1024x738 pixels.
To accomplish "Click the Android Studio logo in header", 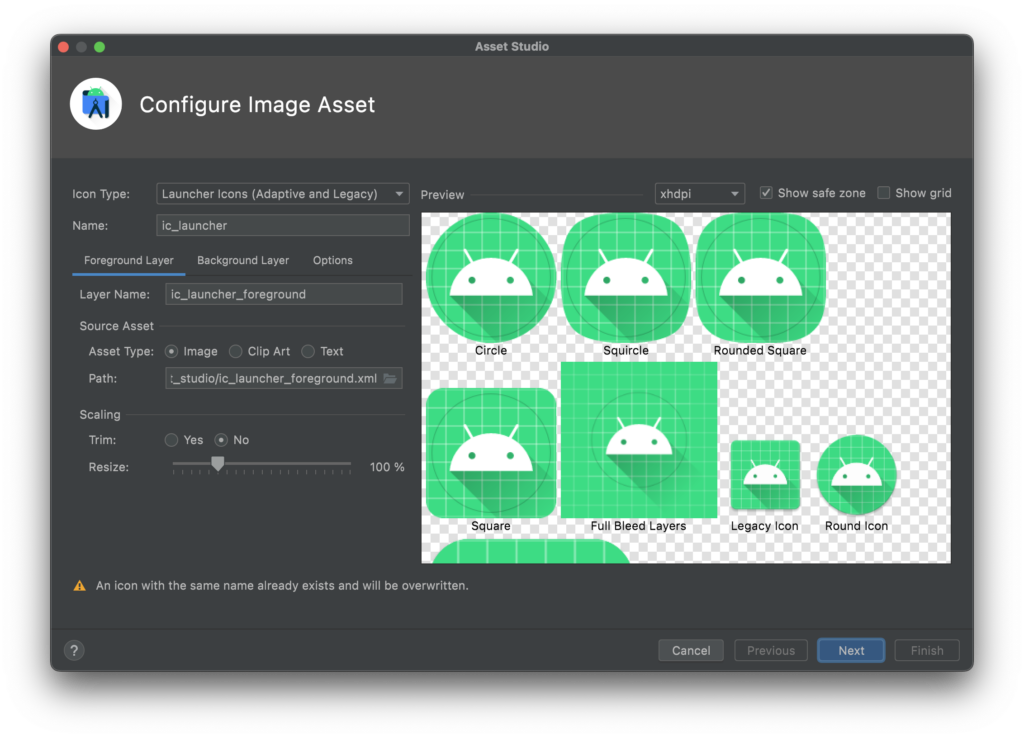I will 96,105.
